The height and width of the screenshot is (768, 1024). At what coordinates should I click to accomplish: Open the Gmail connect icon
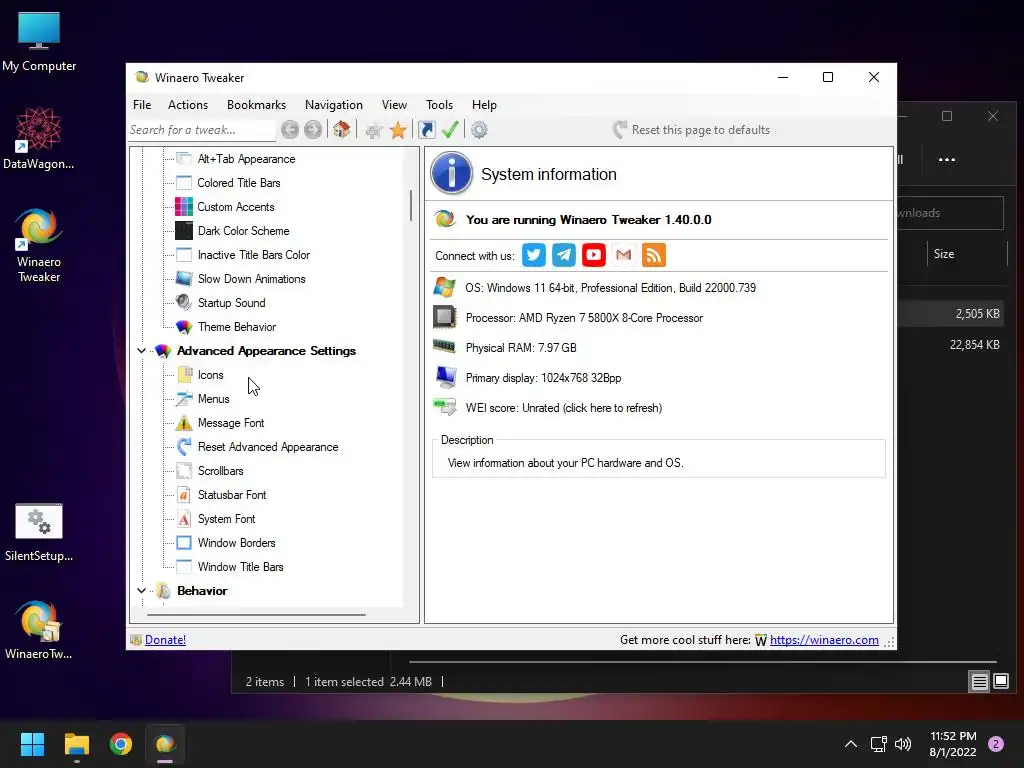click(x=624, y=255)
